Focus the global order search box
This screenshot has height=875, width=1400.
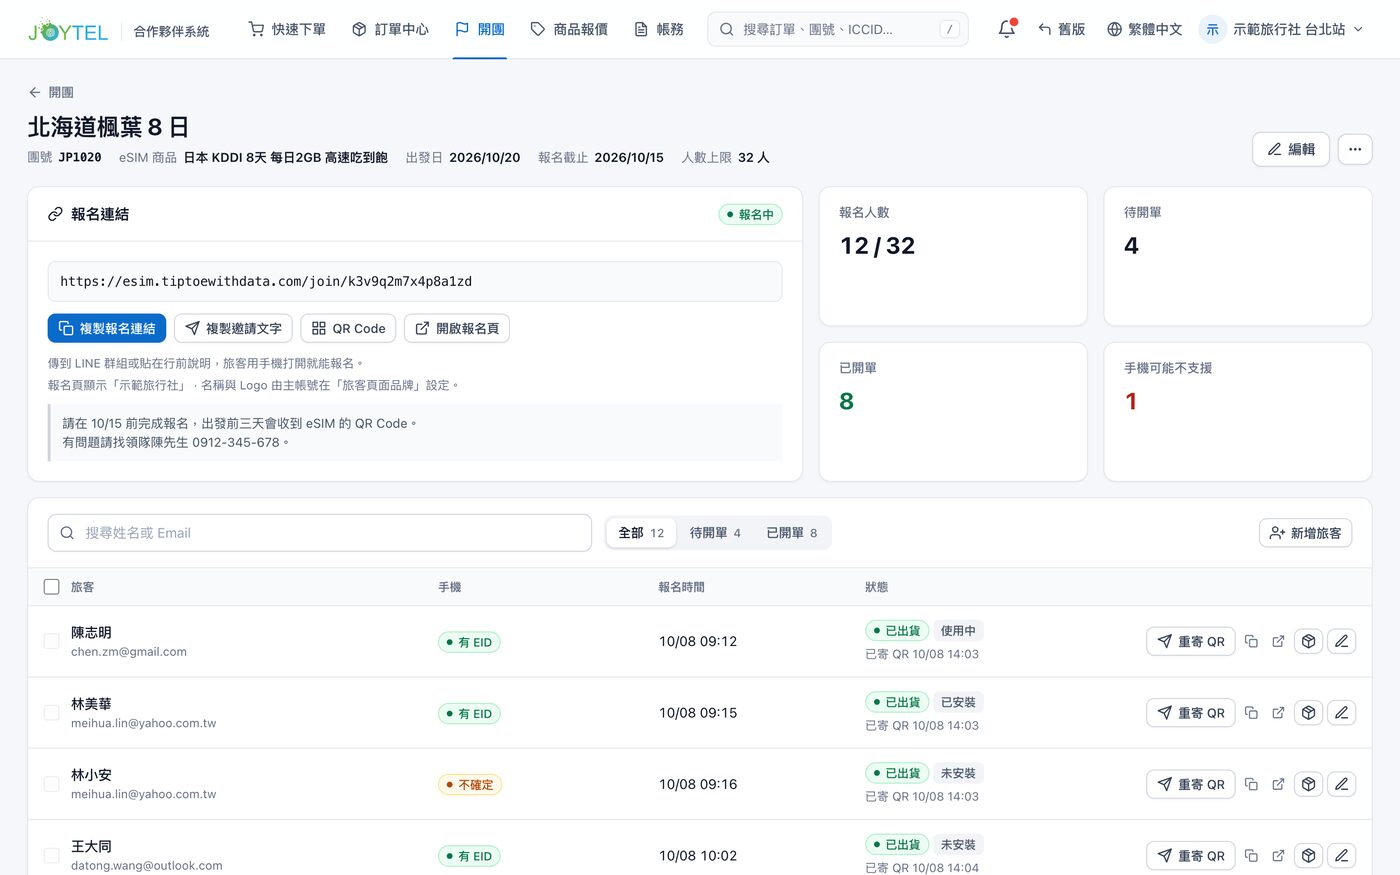838,29
